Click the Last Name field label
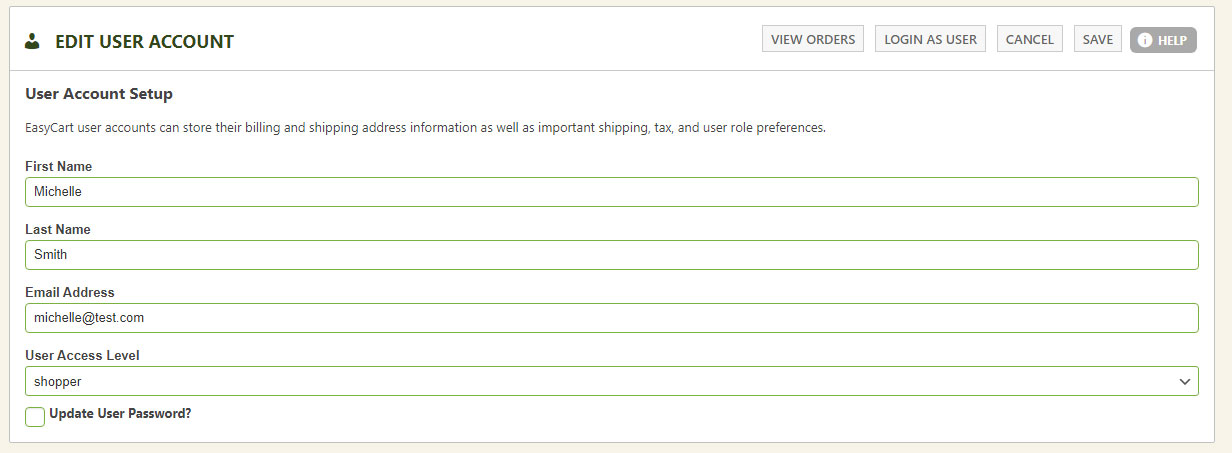This screenshot has width=1232, height=453. coord(57,229)
